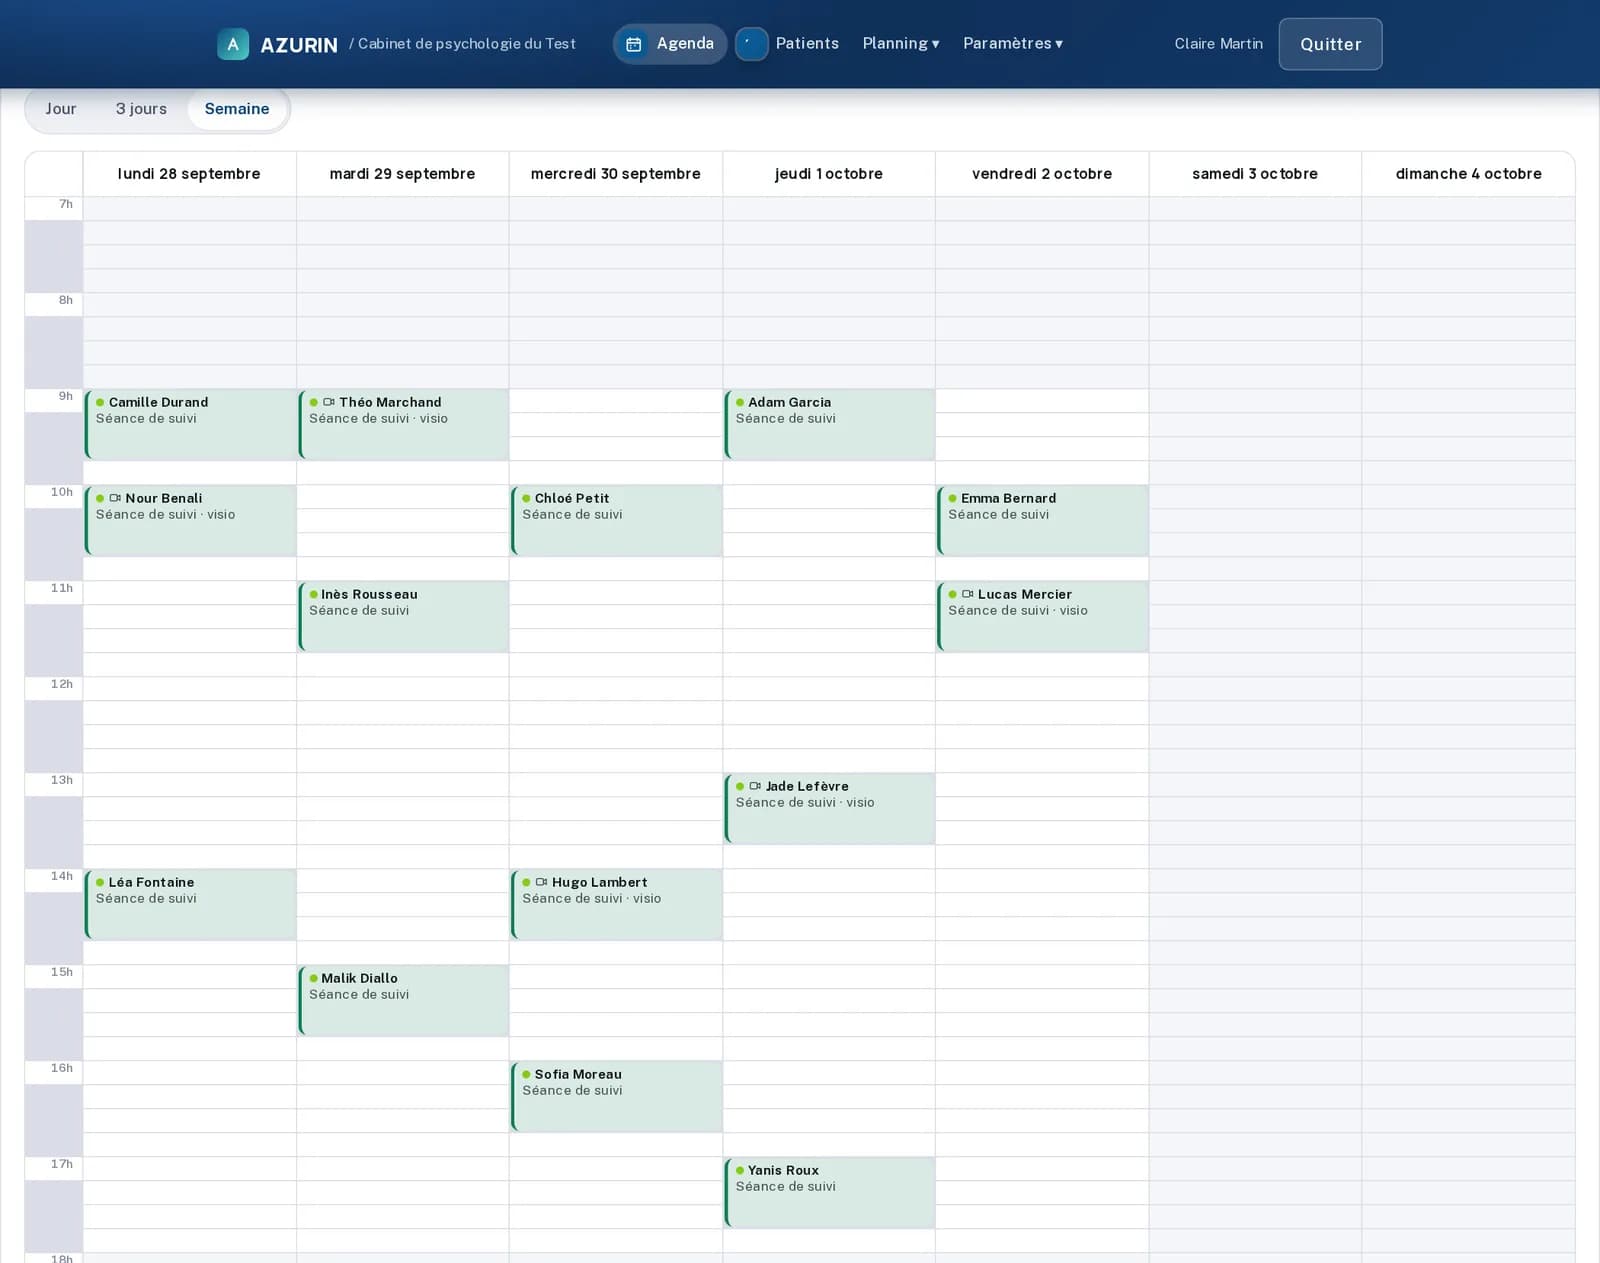Screen dimensions: 1600x1263
Task: Click the mardi 29 septembre header
Action: (x=402, y=174)
